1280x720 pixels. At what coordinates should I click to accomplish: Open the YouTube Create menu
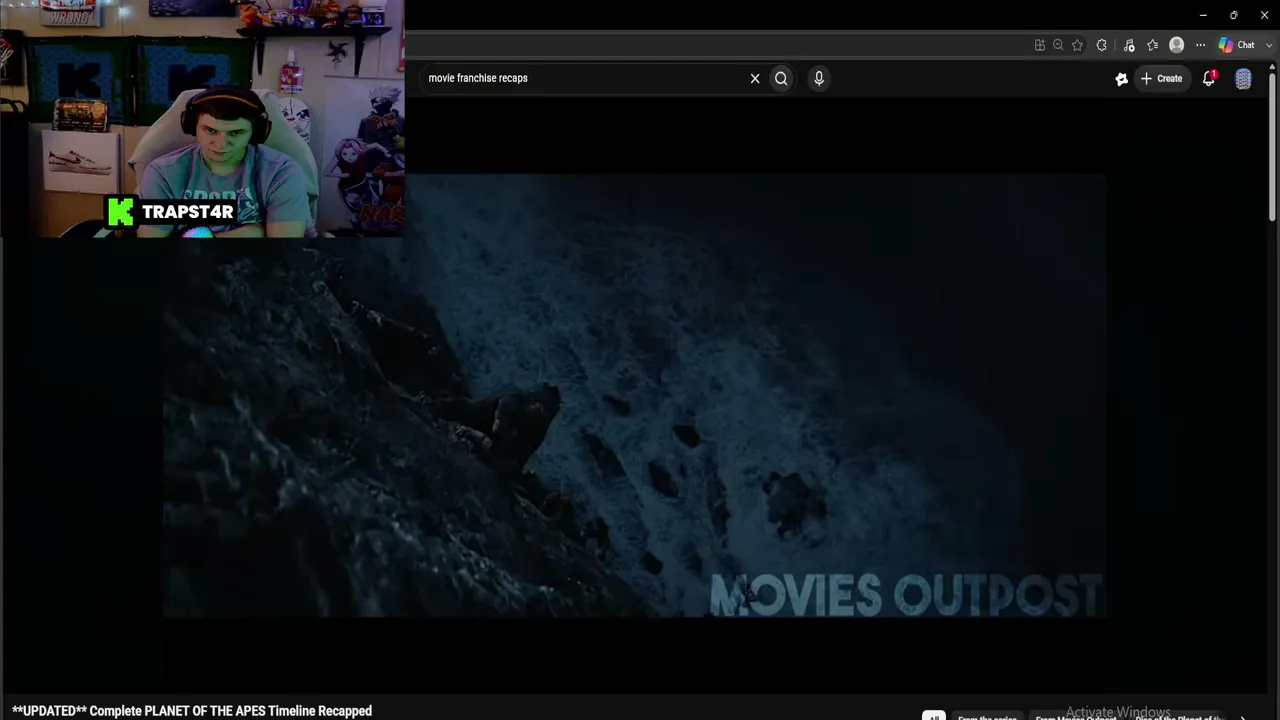(1161, 78)
